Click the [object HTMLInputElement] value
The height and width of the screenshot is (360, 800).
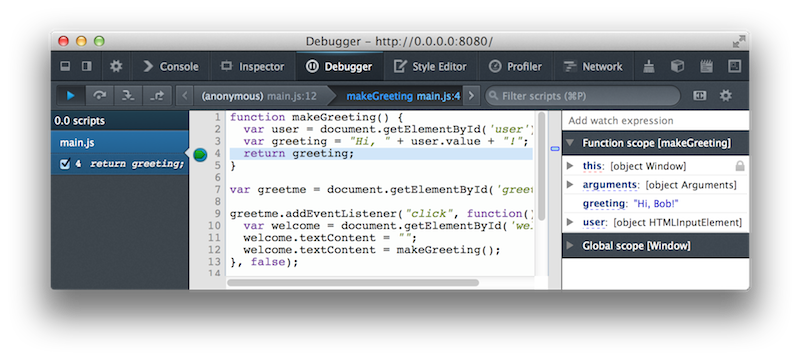[x=678, y=223]
